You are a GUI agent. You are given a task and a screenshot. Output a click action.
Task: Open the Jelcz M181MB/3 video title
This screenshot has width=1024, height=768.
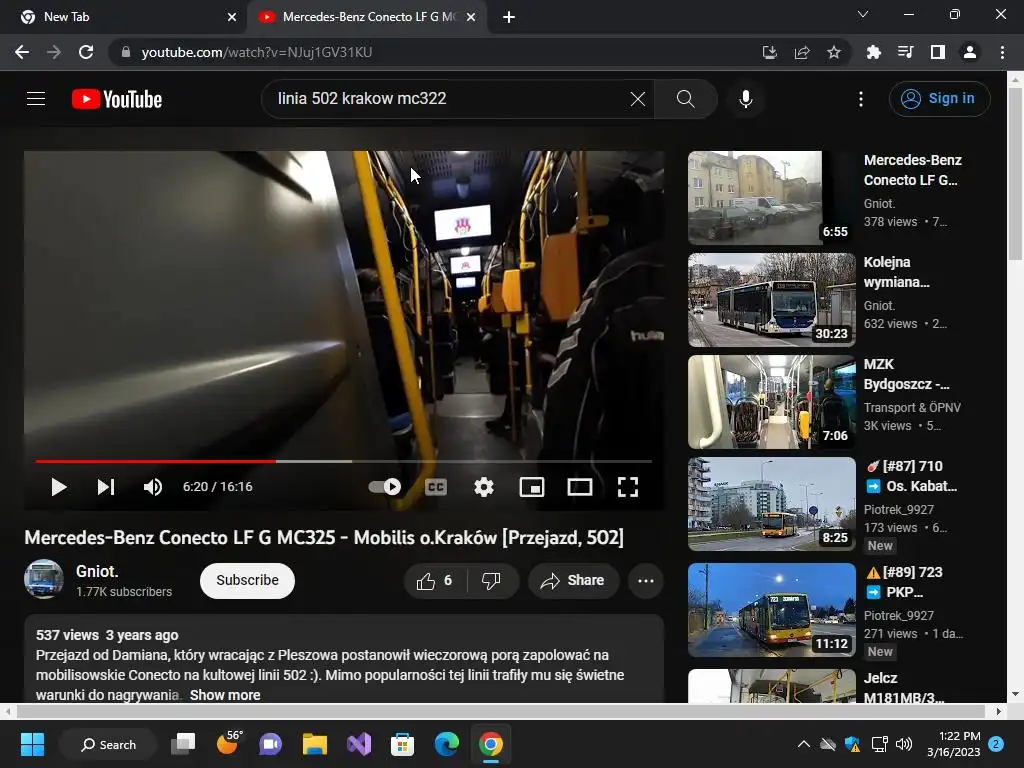(x=904, y=688)
